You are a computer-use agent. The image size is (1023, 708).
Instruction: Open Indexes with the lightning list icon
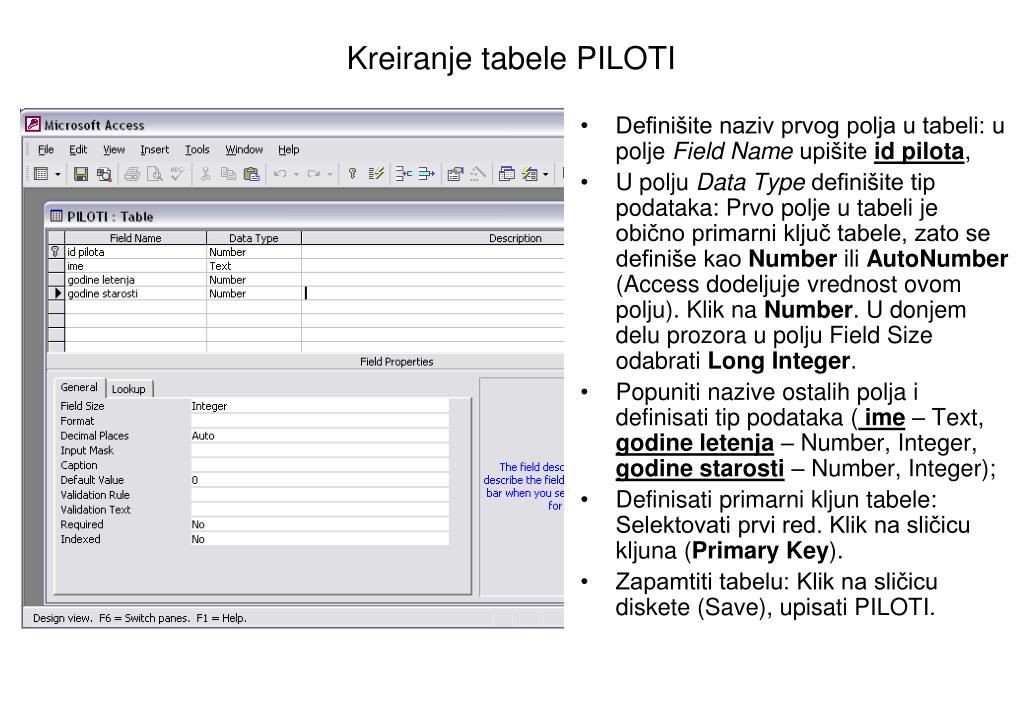376,174
